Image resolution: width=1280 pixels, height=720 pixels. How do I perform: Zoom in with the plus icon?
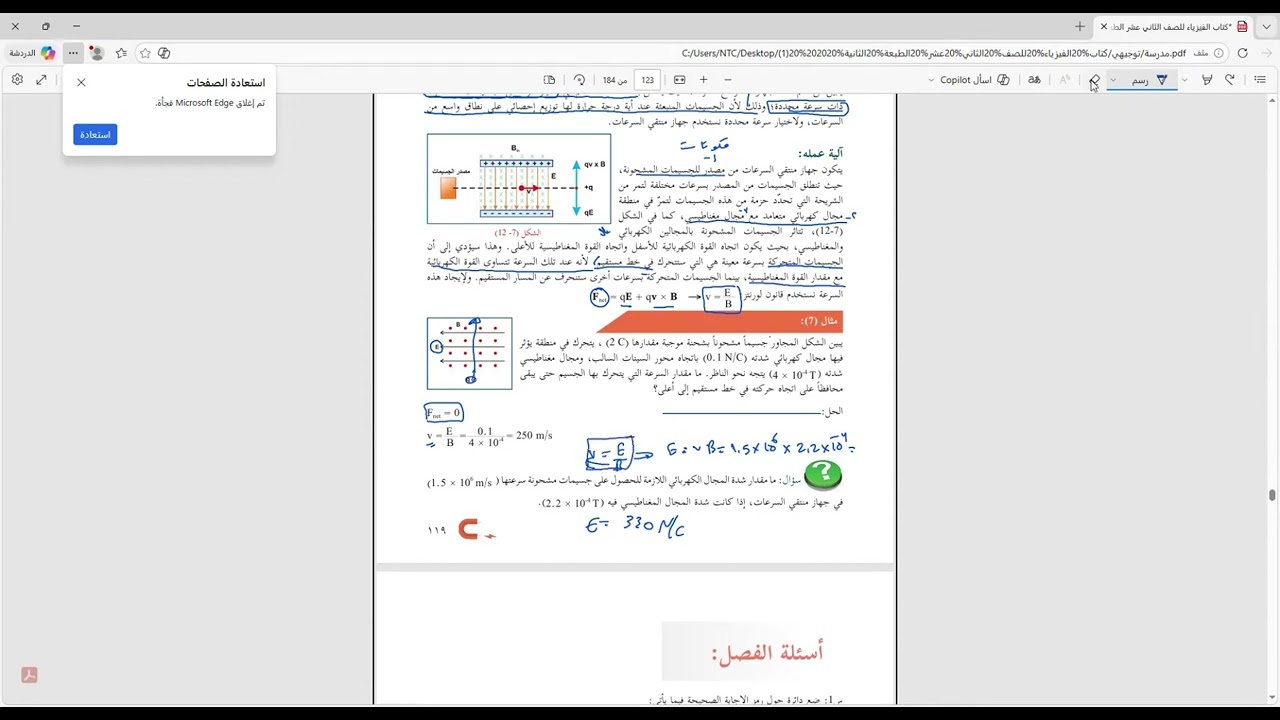click(704, 80)
